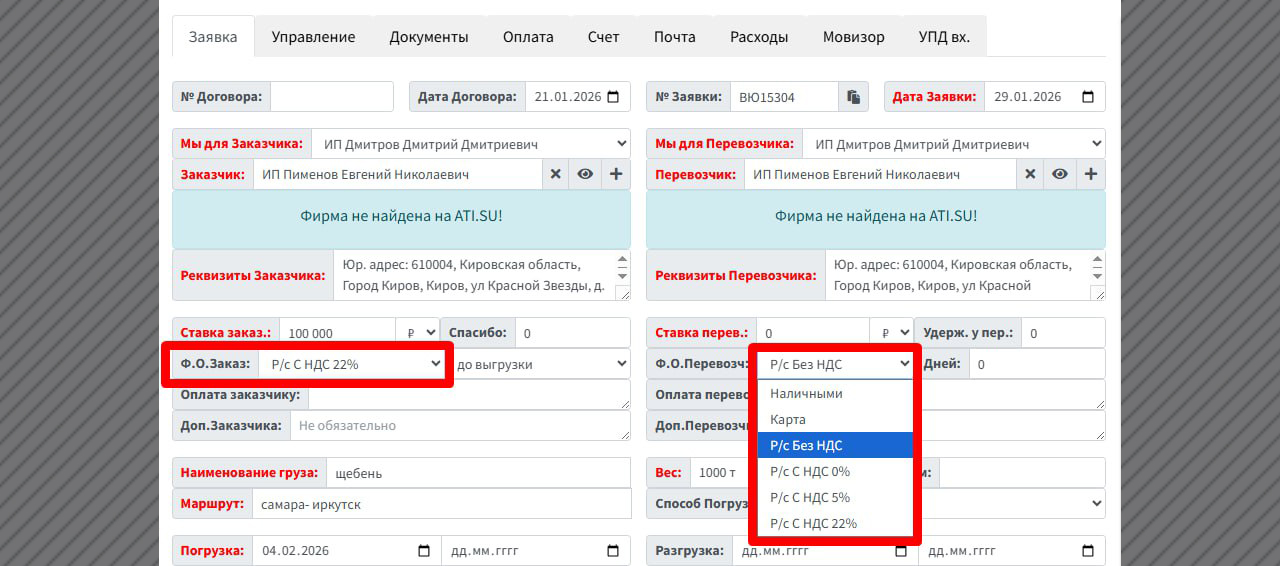
Task: Expand the Ф.О.Заказ payment form dropdown
Action: (352, 364)
